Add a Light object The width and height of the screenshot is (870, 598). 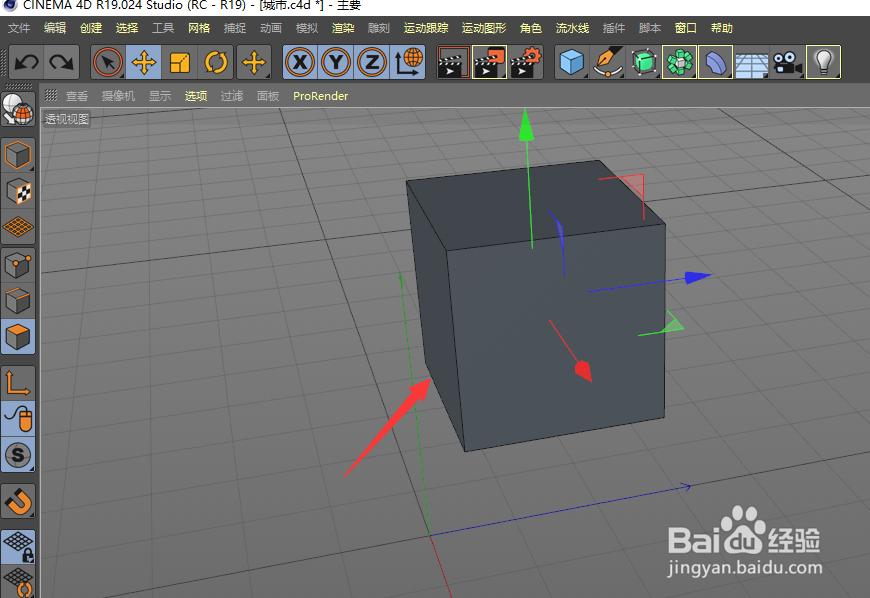pyautogui.click(x=823, y=62)
